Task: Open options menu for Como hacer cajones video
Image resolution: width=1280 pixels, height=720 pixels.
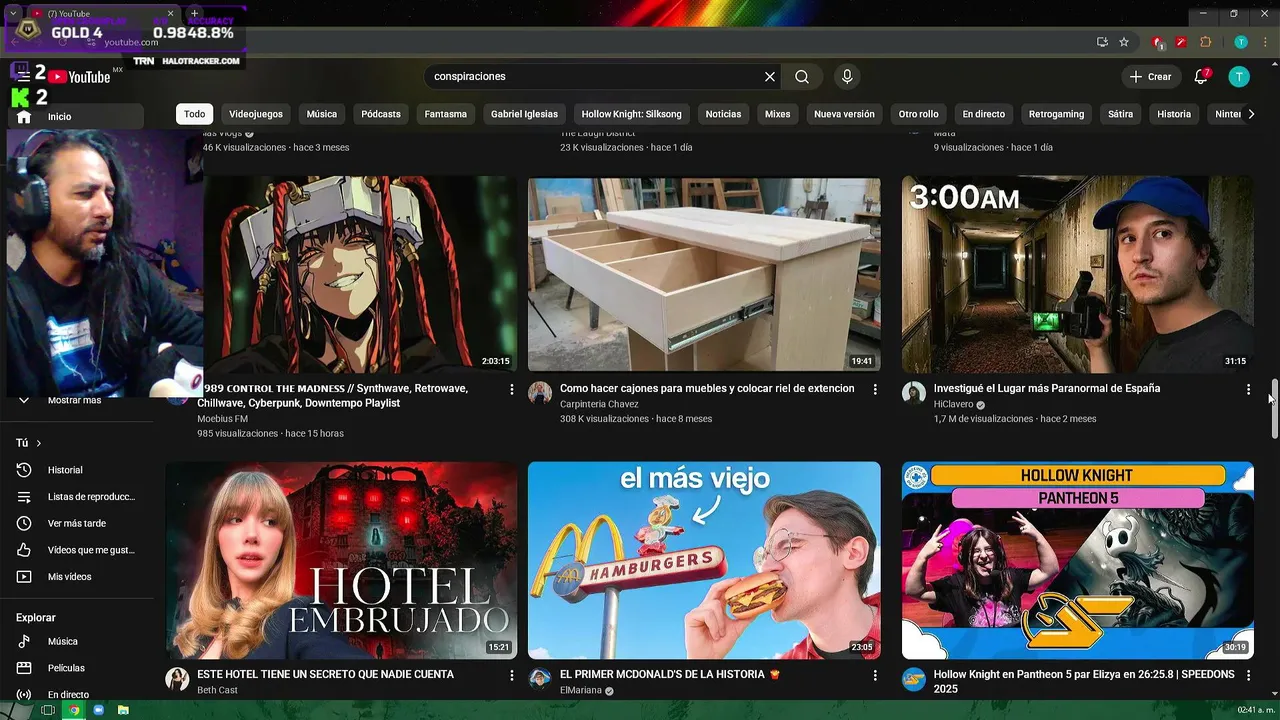Action: point(875,389)
